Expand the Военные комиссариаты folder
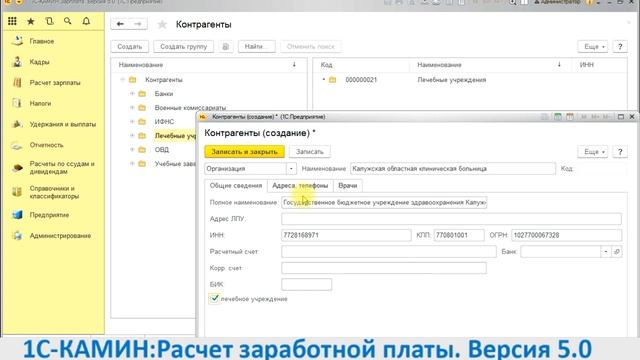 pos(132,108)
